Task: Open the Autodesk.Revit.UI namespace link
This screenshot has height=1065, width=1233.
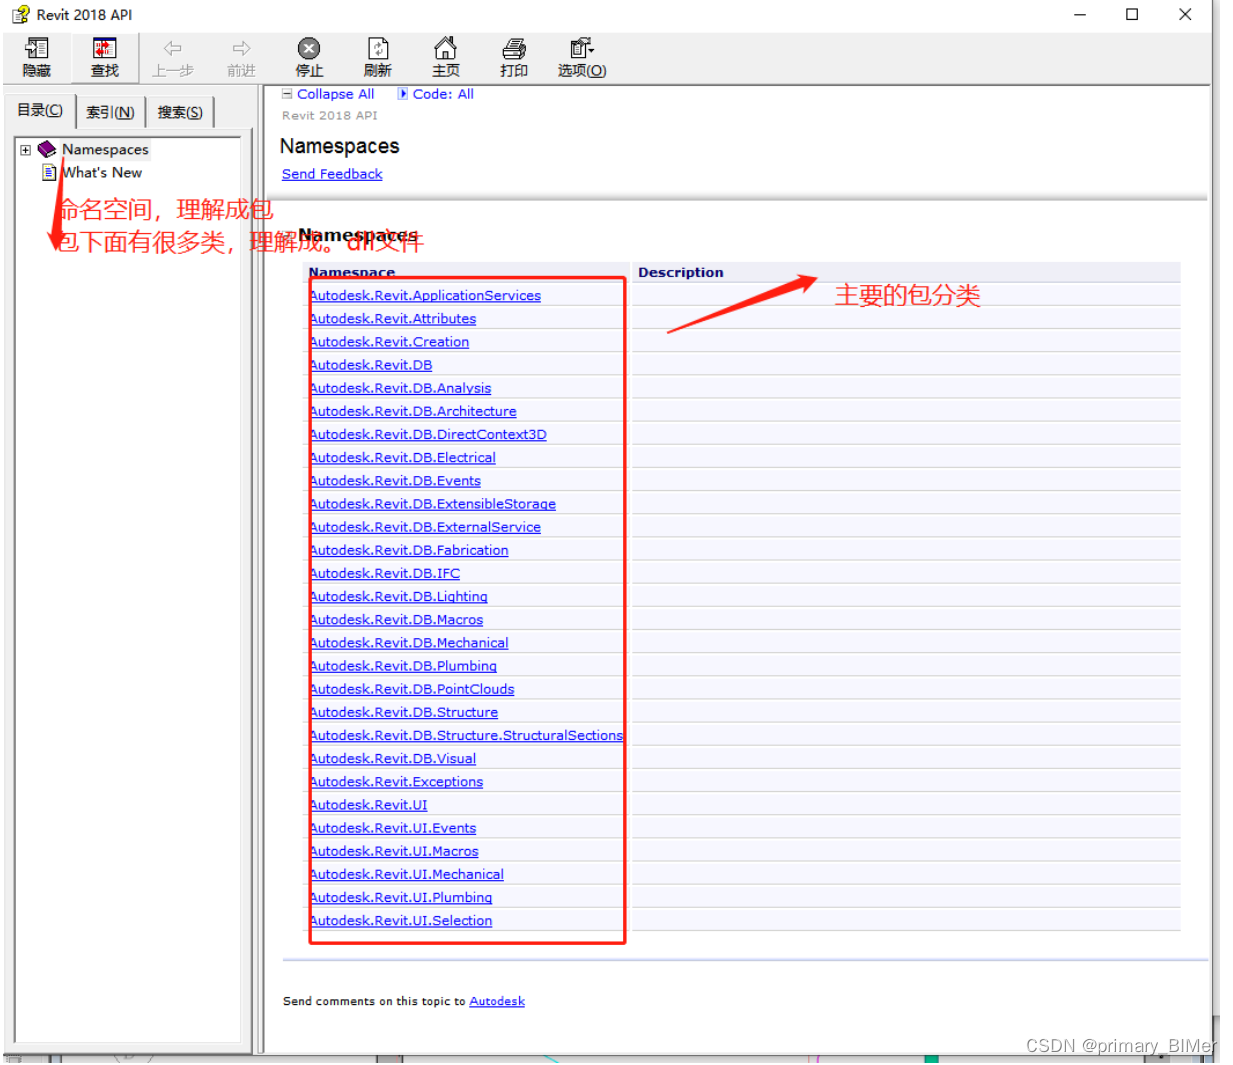Action: 368,805
